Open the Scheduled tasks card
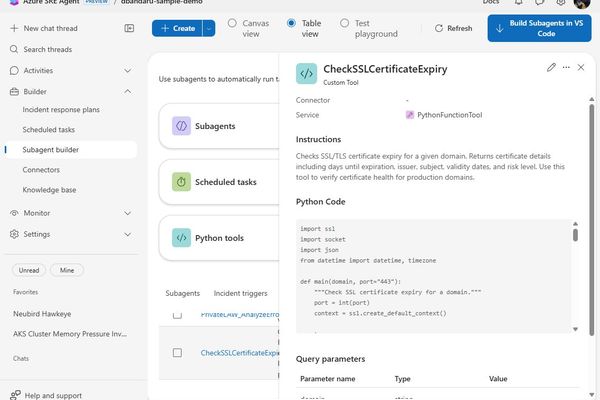 tap(219, 182)
